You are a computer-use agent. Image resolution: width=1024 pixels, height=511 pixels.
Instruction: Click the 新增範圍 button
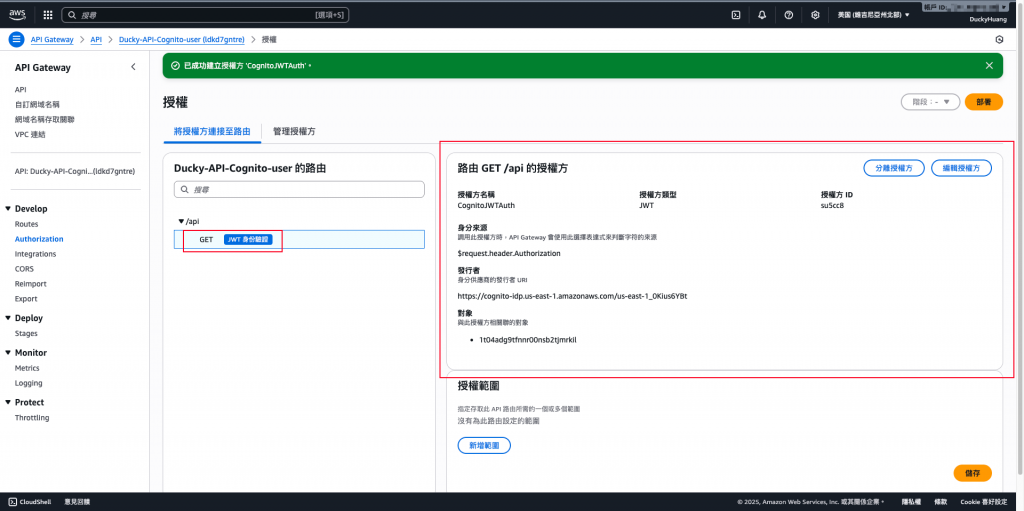484,445
